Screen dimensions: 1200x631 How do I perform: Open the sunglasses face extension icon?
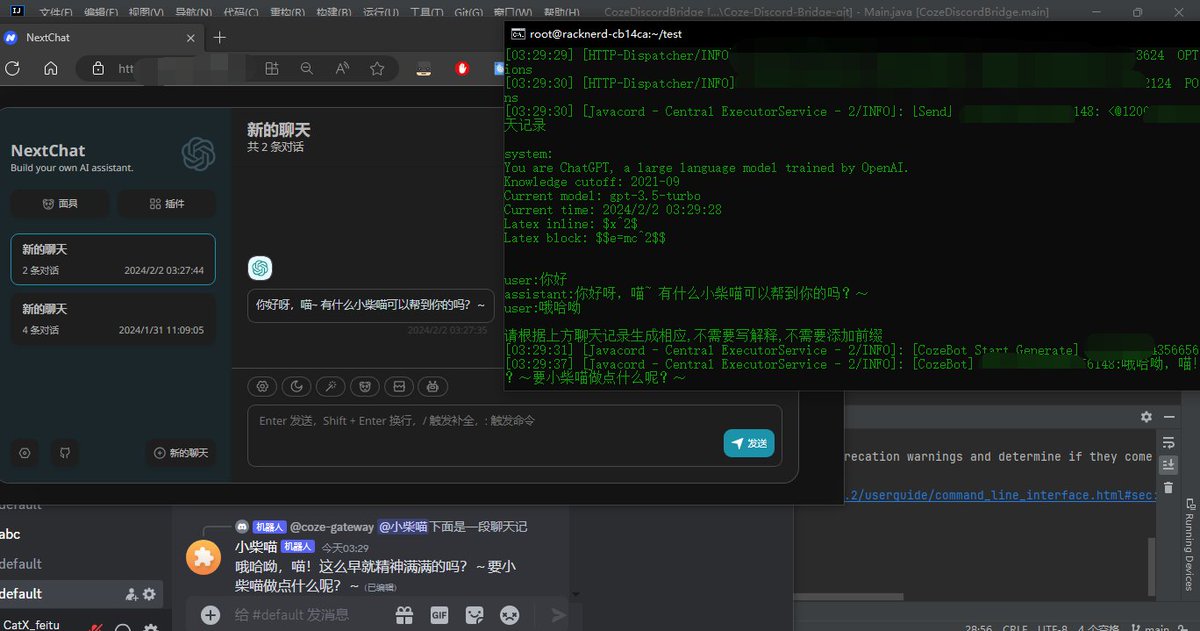click(424, 69)
